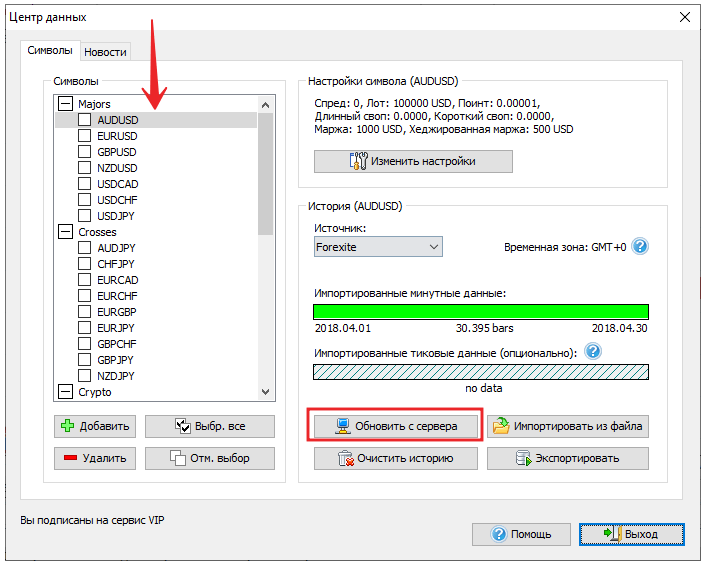Collapse the Majors group
This screenshot has height=564, width=707.
(66, 104)
